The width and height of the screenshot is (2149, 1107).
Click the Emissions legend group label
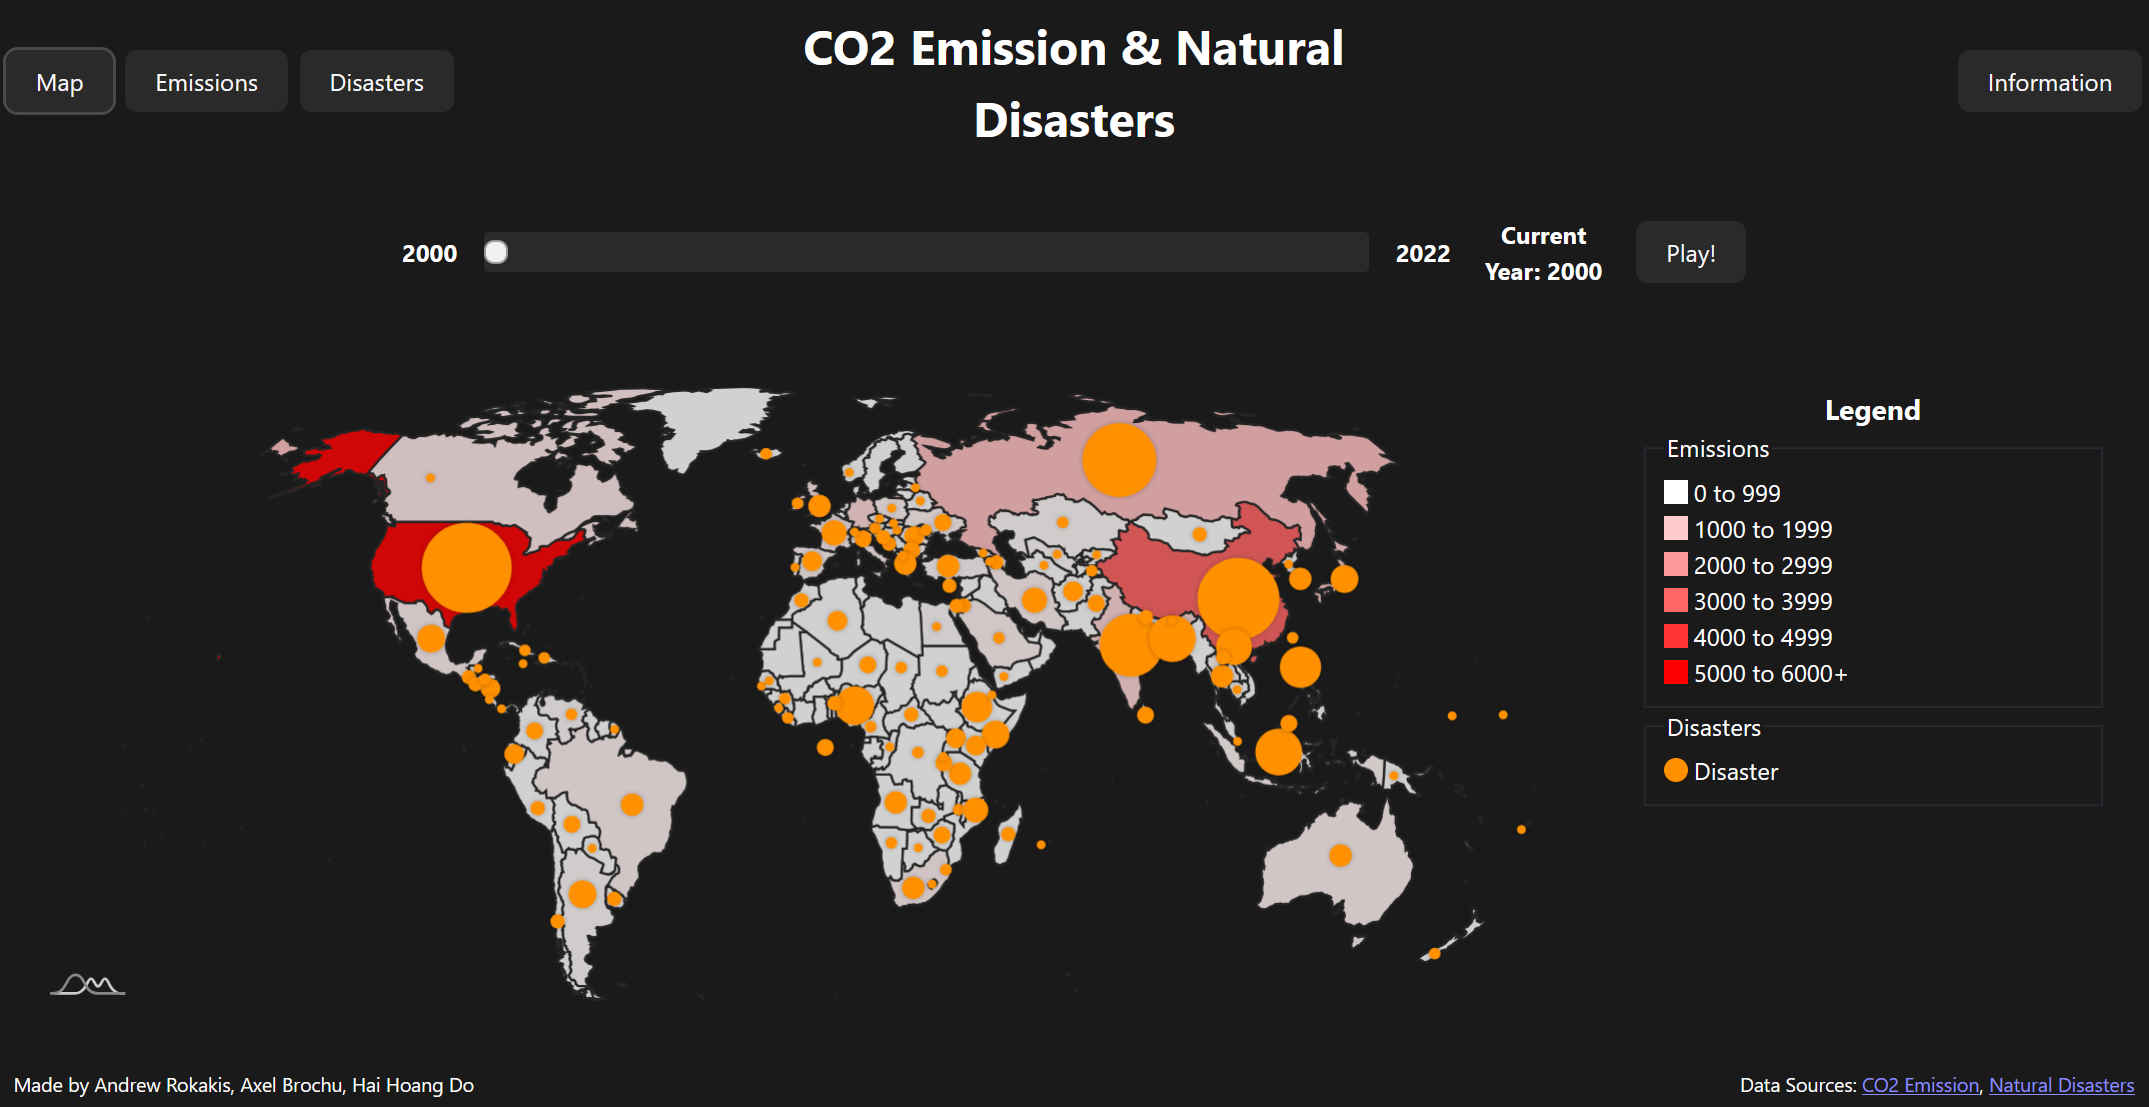point(1718,449)
